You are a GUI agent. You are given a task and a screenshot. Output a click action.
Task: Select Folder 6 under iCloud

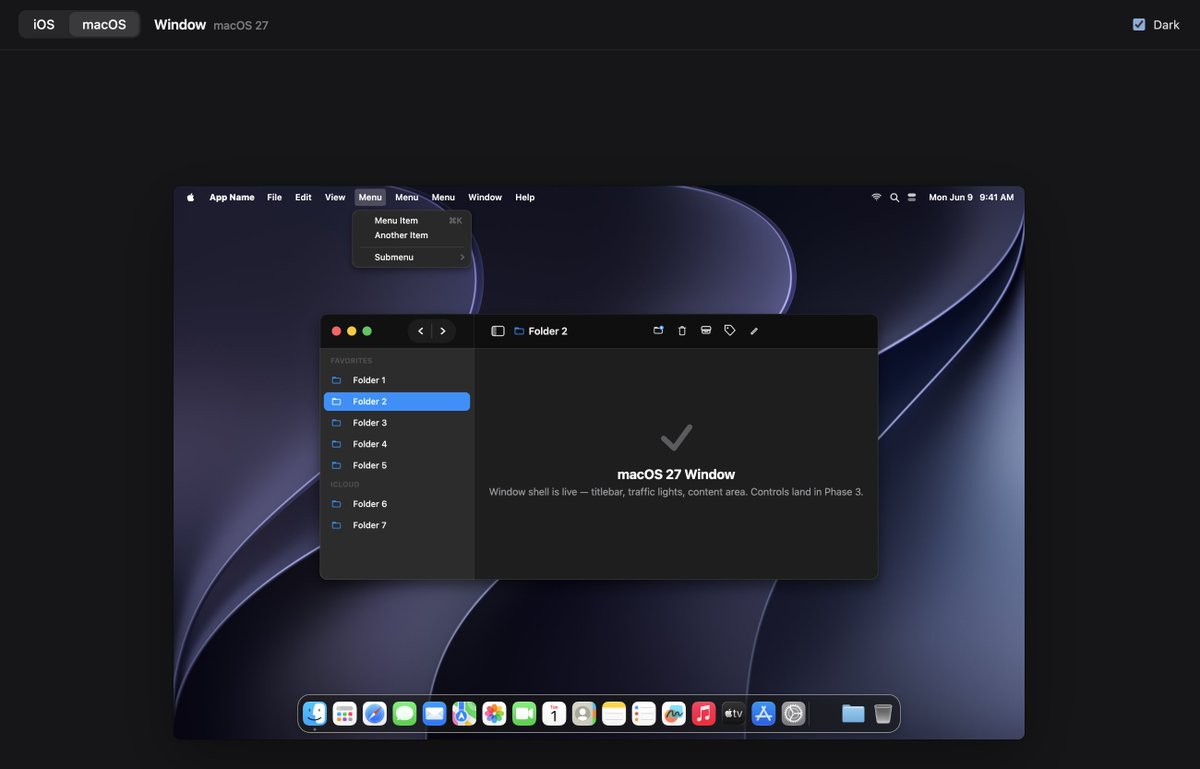397,504
